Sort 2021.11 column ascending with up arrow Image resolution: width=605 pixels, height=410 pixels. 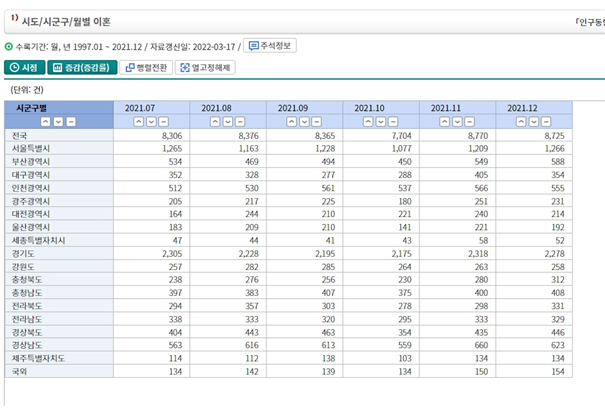444,122
